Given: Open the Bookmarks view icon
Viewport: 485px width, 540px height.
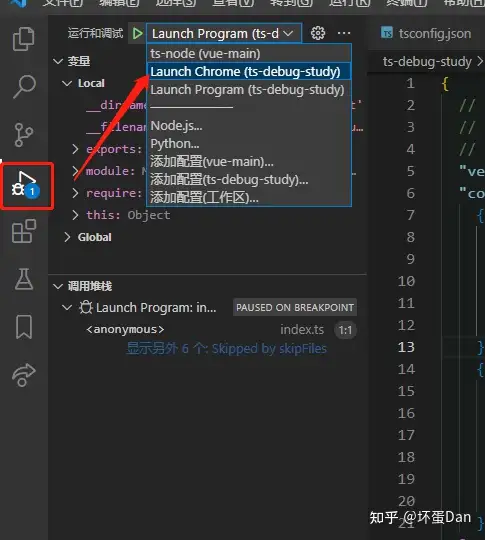Looking at the screenshot, I should 24,326.
